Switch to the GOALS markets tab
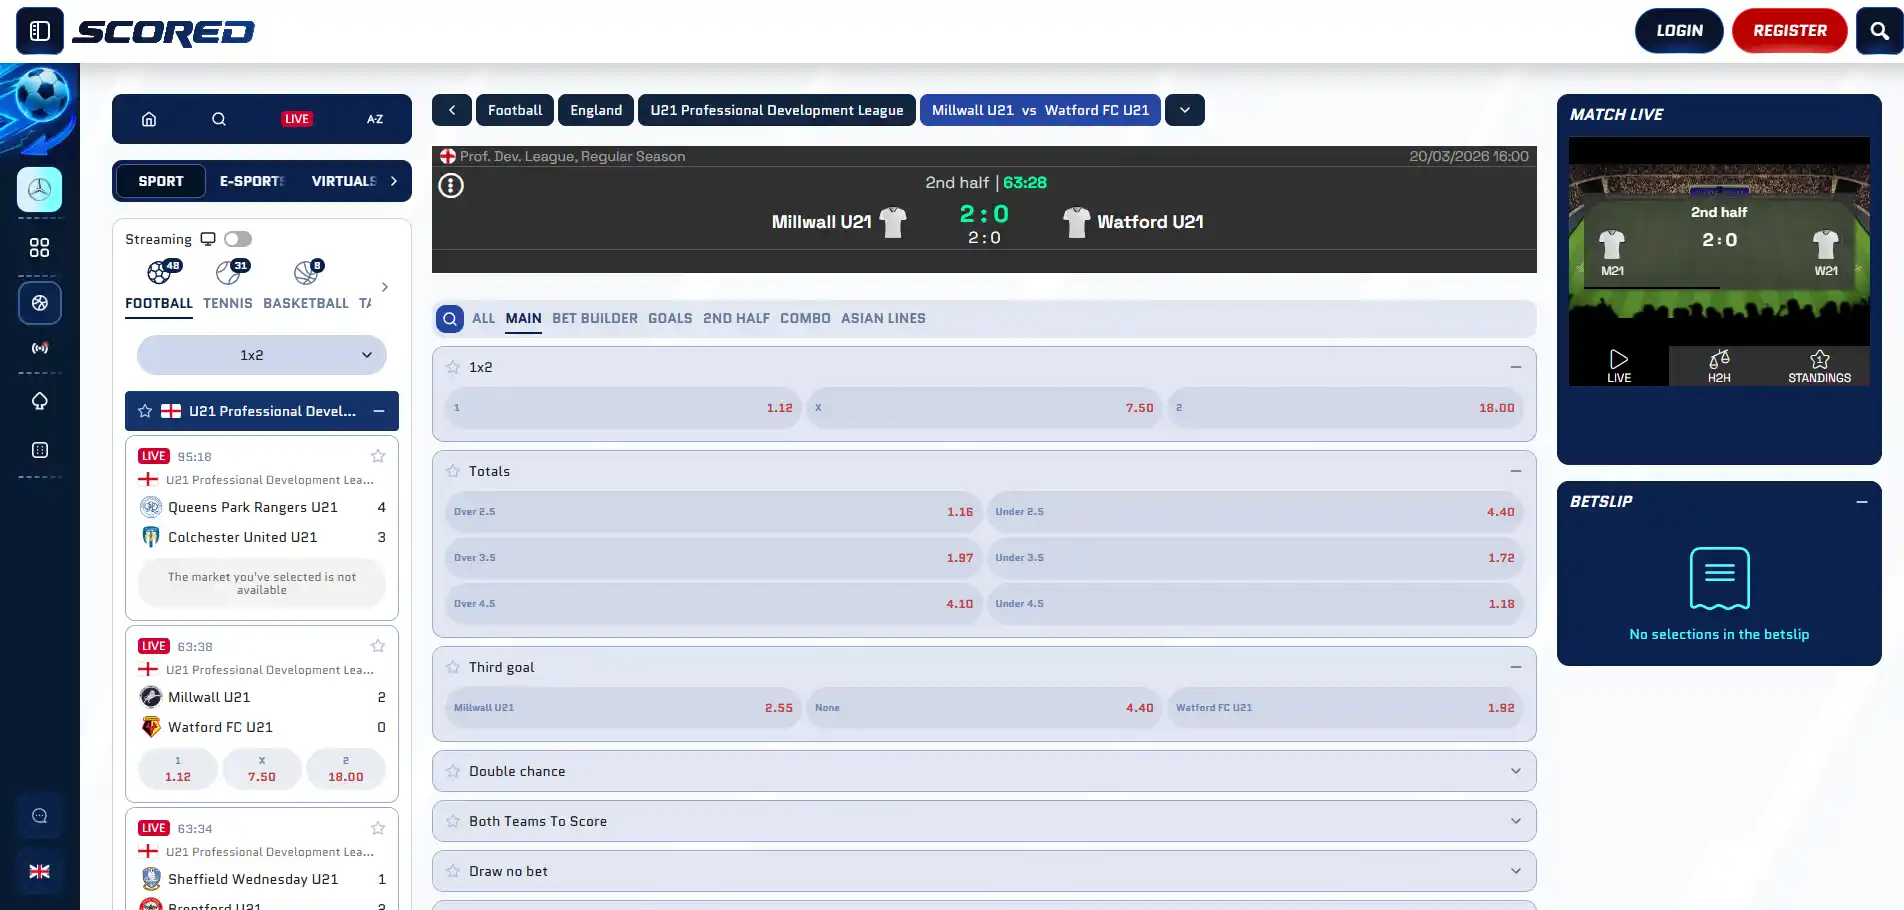The width and height of the screenshot is (1904, 910). point(670,318)
